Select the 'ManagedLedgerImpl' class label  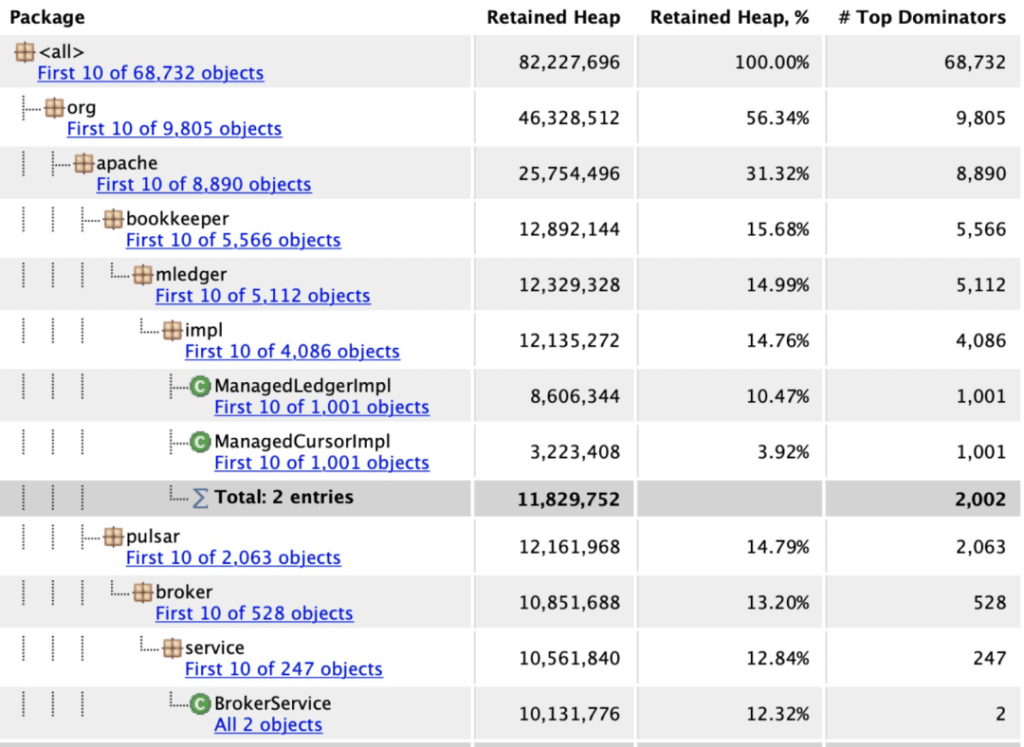pyautogui.click(x=302, y=386)
